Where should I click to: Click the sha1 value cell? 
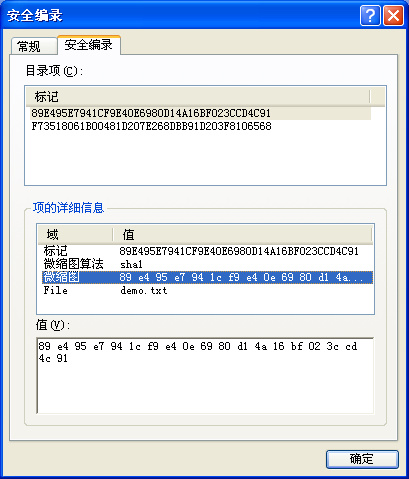click(x=131, y=264)
